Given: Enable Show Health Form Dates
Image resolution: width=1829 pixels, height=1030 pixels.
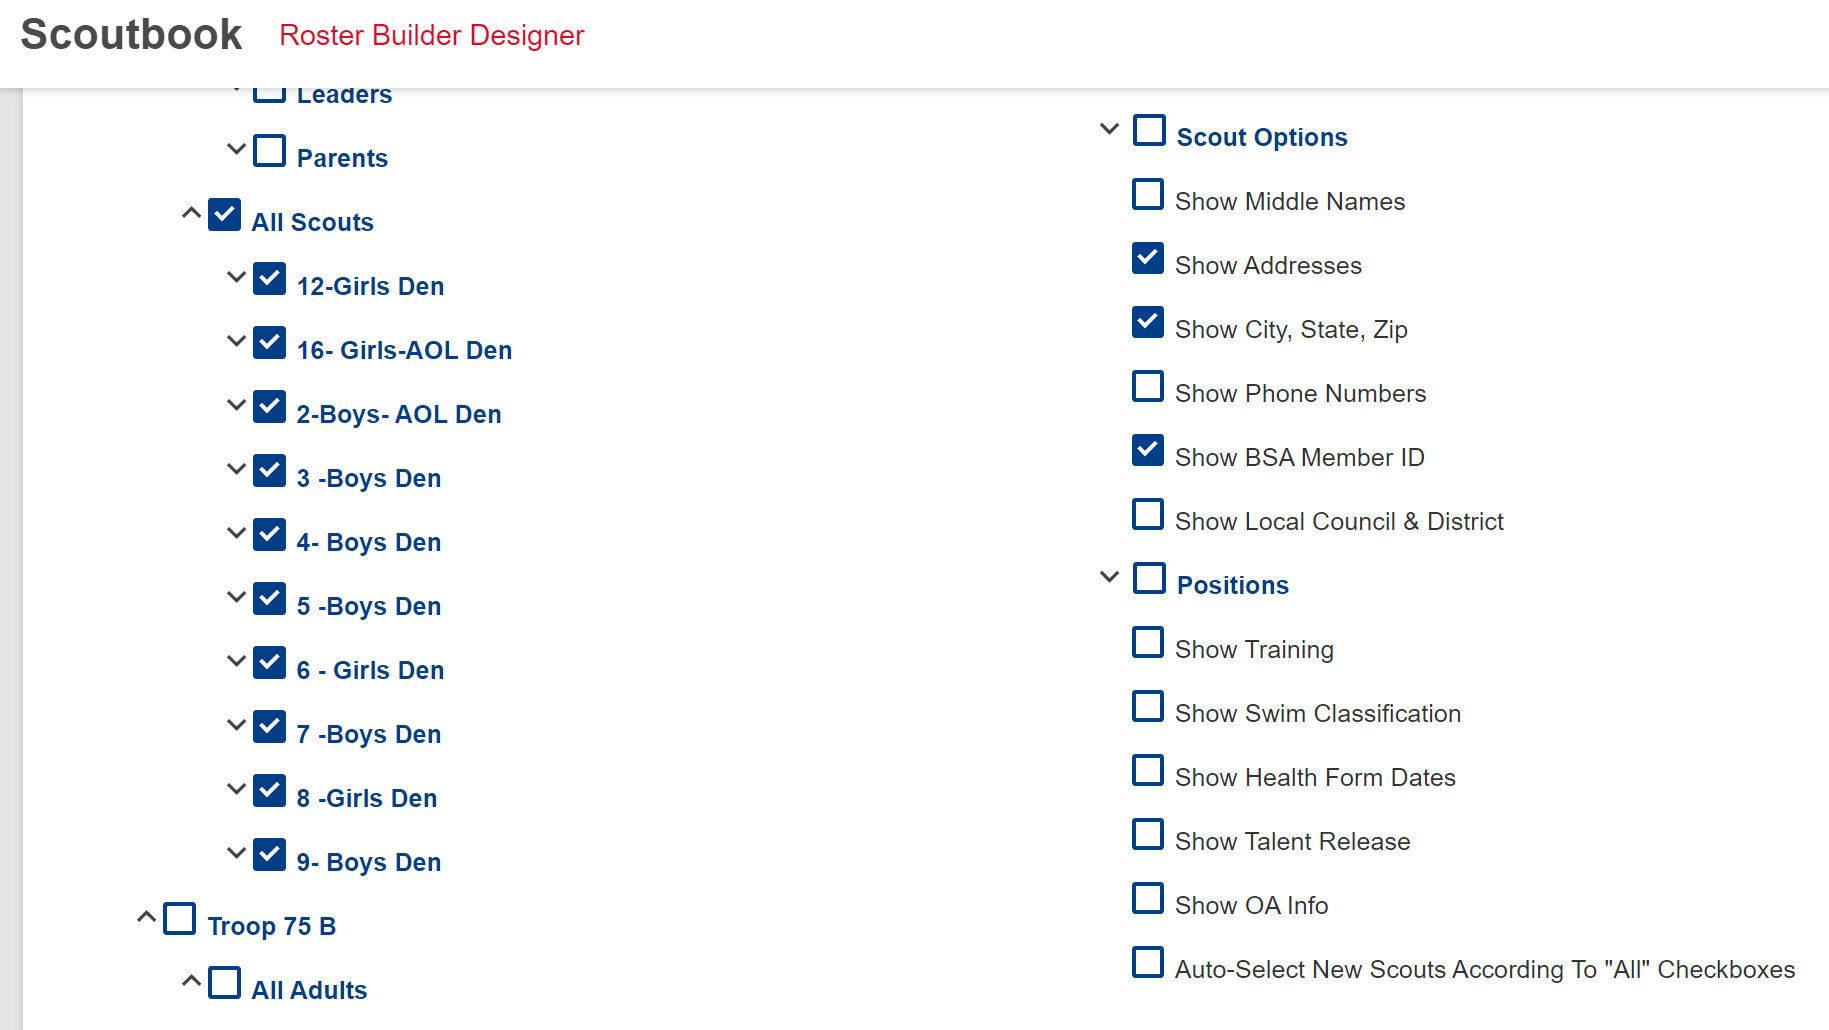Looking at the screenshot, I should pyautogui.click(x=1148, y=770).
